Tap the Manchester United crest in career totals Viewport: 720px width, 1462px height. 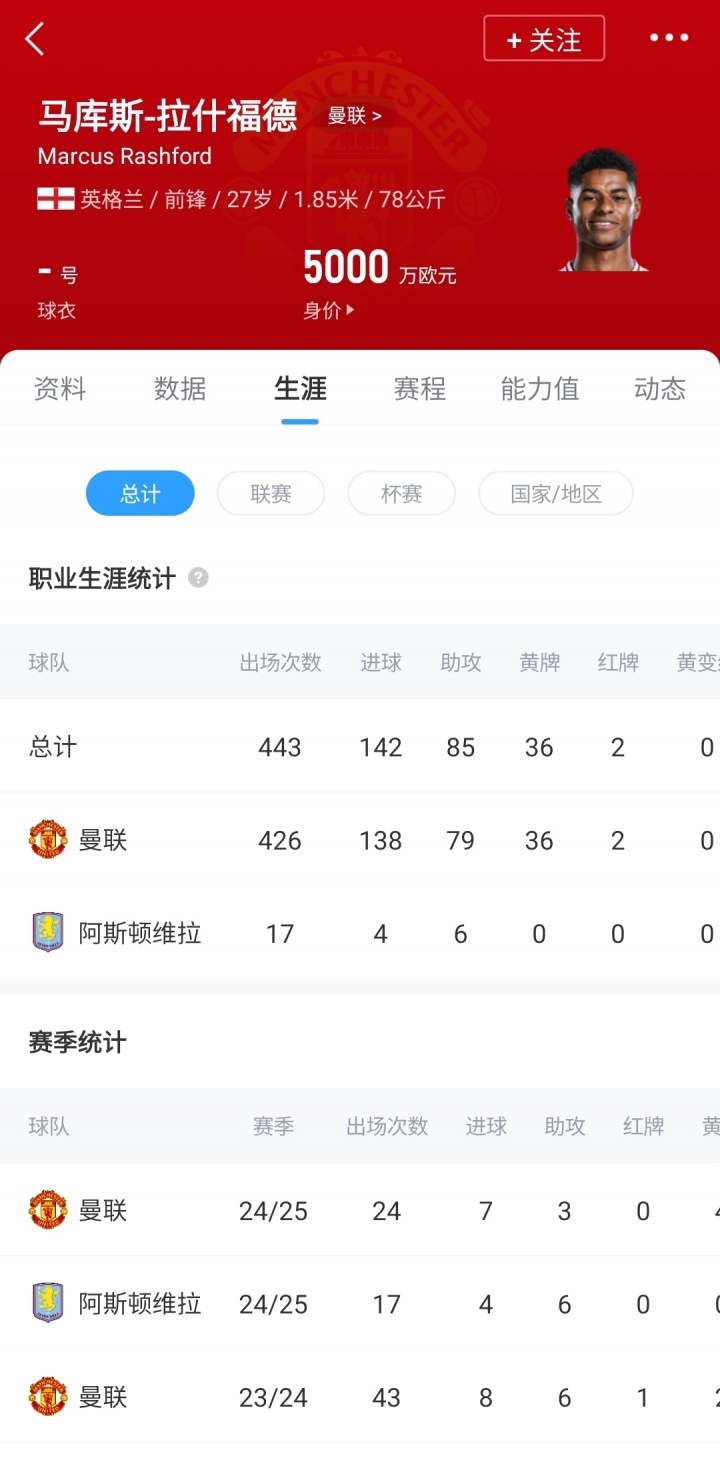point(48,840)
